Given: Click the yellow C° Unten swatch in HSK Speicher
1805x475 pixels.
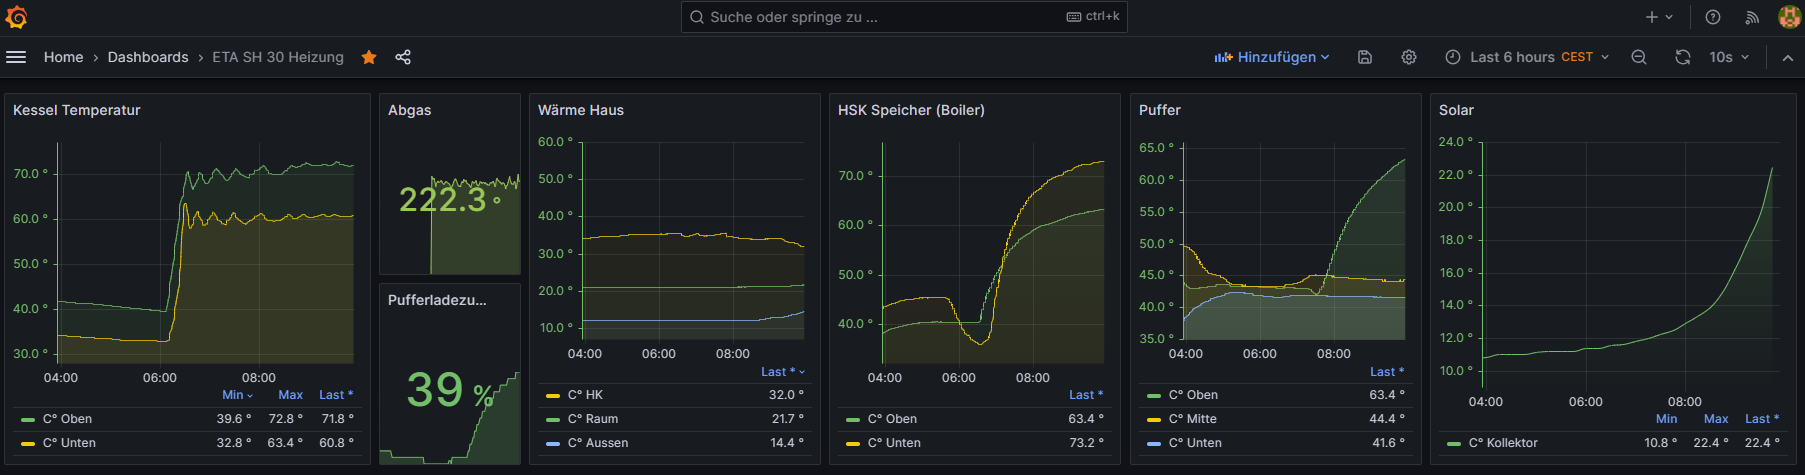Looking at the screenshot, I should coord(853,443).
